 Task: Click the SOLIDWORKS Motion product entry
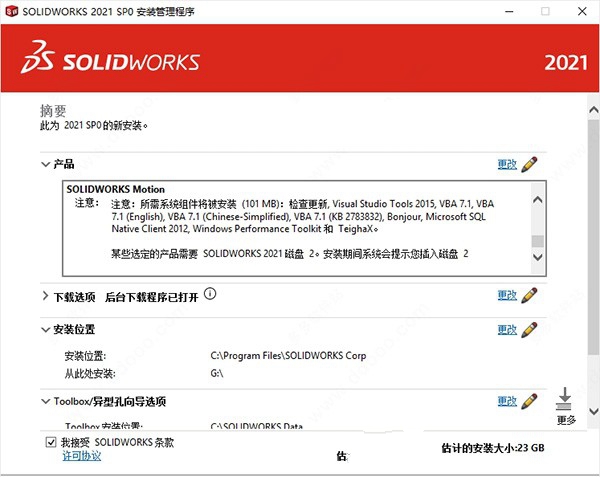[x=116, y=189]
